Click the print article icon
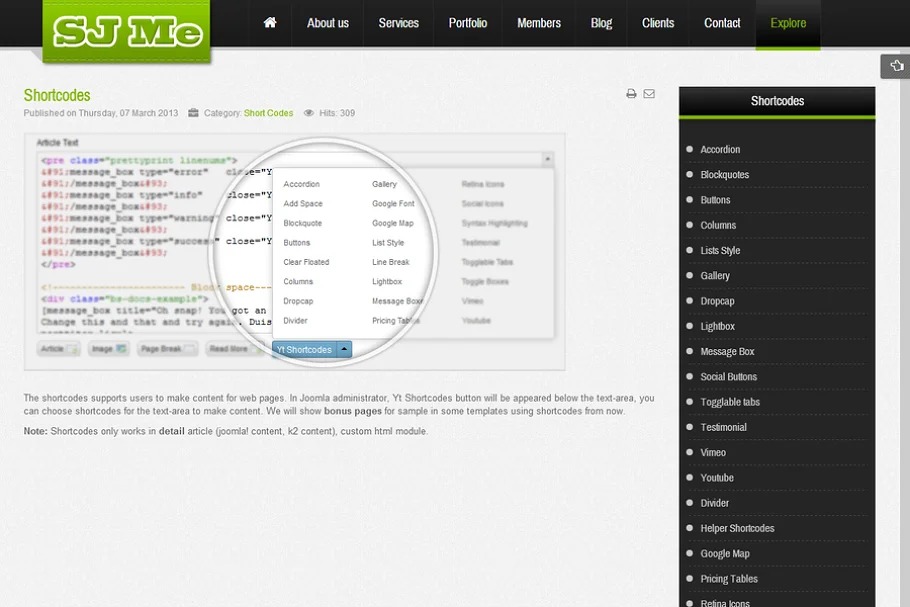The height and width of the screenshot is (607, 910). (631, 94)
